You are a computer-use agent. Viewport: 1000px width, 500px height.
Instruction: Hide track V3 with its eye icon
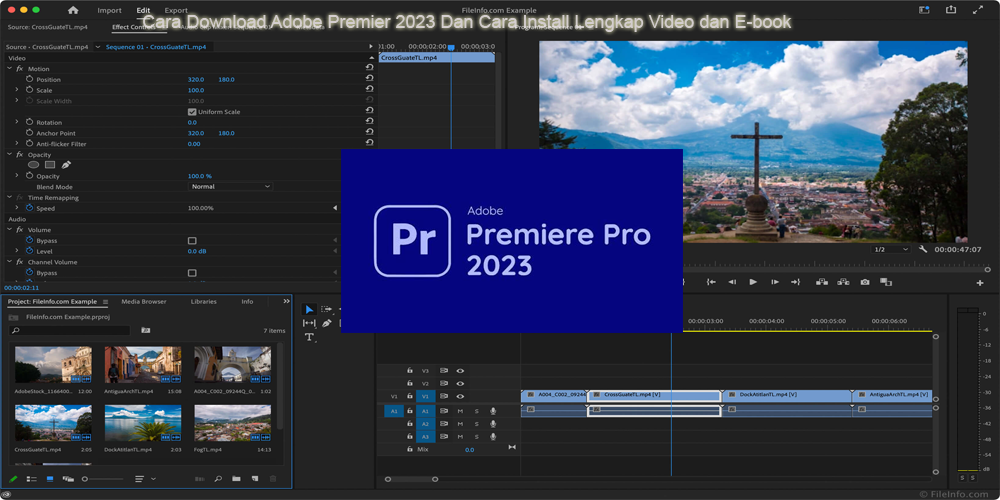[460, 371]
